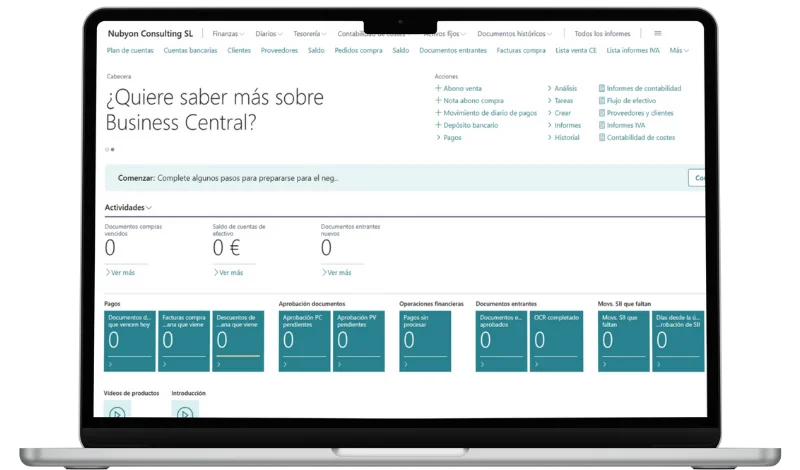Click report icon beside Flujo de efectivo
Image resolution: width=800 pixels, height=470 pixels.
click(602, 101)
